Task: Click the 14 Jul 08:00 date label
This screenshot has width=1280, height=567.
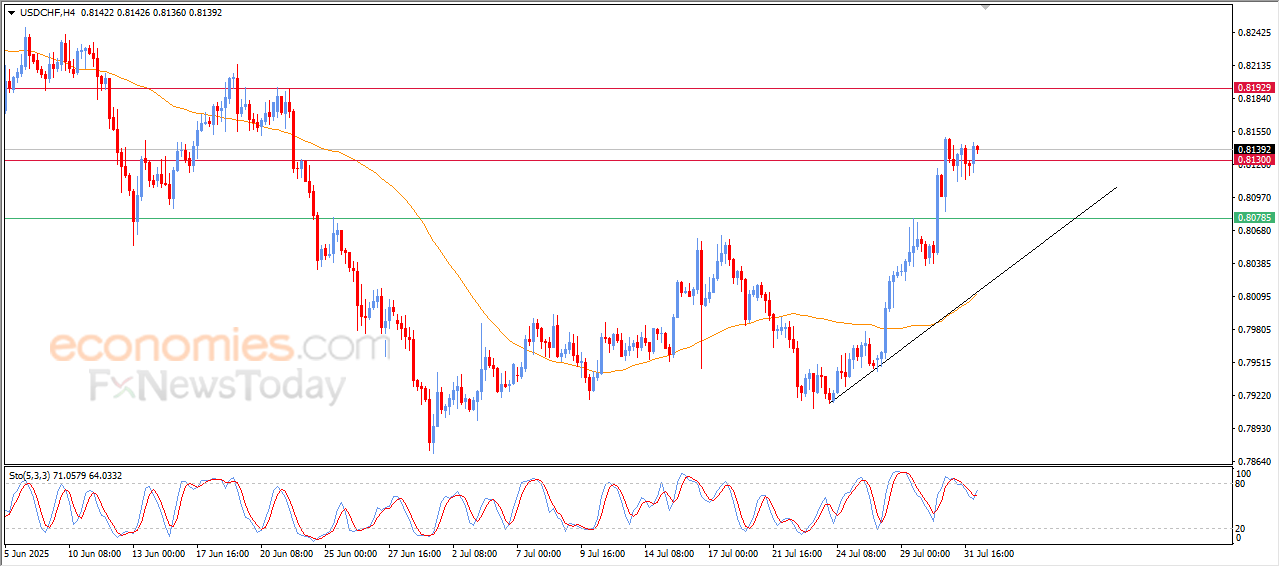Action: click(667, 553)
